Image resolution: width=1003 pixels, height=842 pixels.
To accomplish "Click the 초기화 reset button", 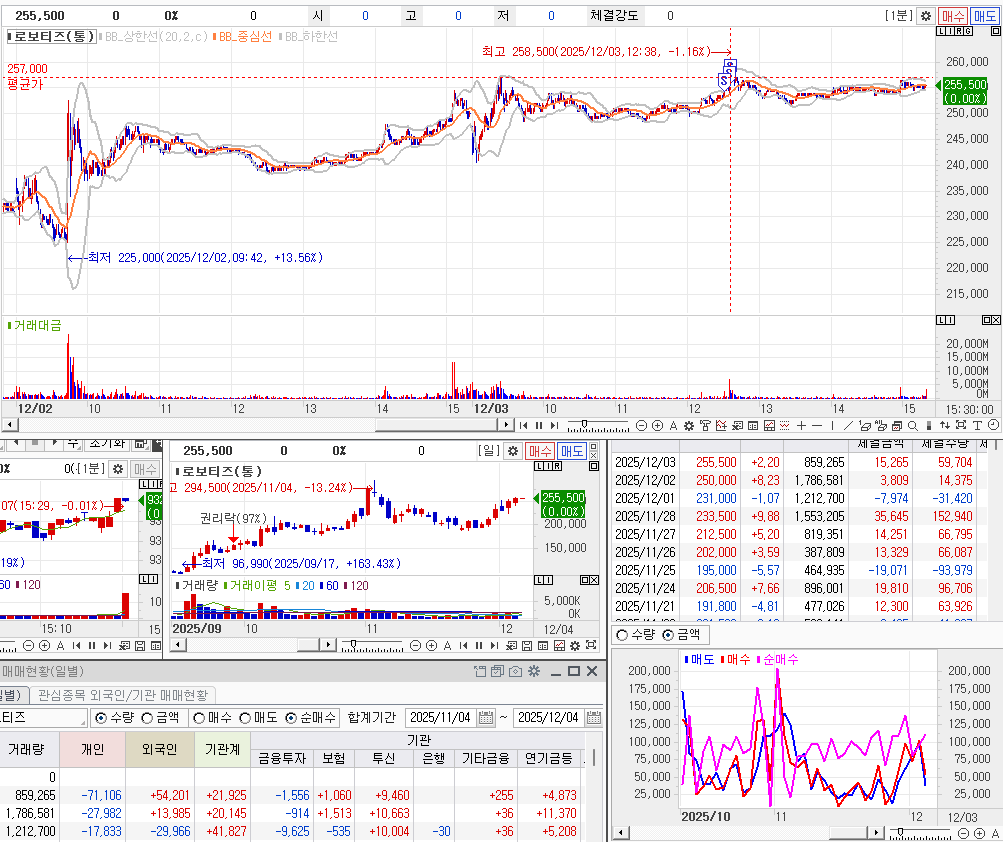I will pos(108,443).
